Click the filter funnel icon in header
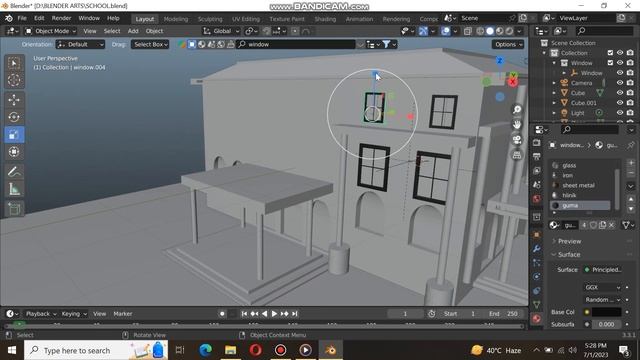 [x=386, y=44]
